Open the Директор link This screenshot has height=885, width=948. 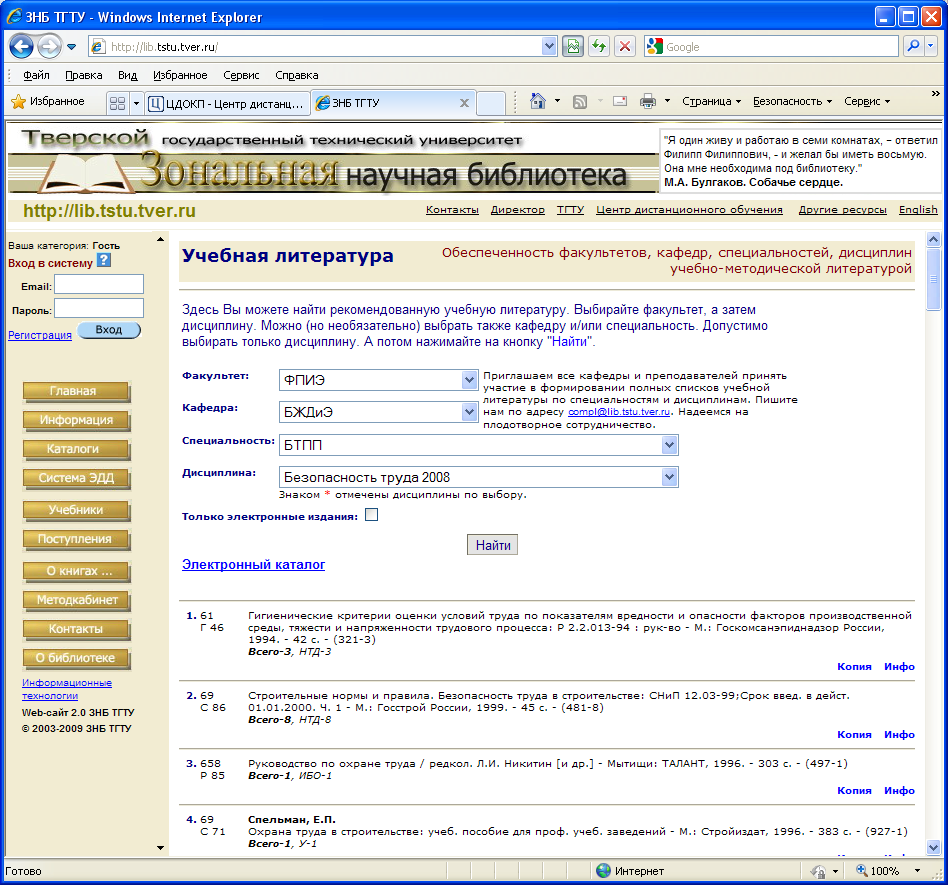pyautogui.click(x=518, y=210)
